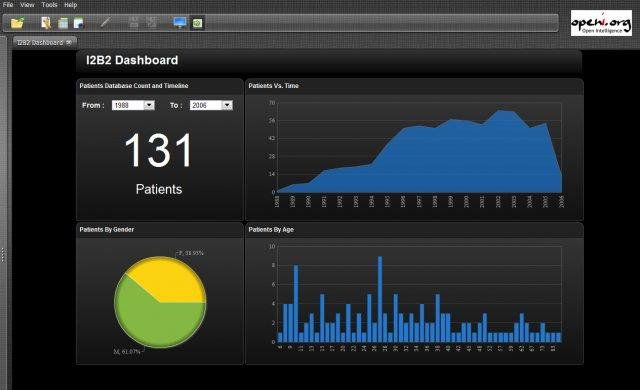This screenshot has width=640, height=390.
Task: Open the From year dropdown arrow
Action: coord(149,105)
